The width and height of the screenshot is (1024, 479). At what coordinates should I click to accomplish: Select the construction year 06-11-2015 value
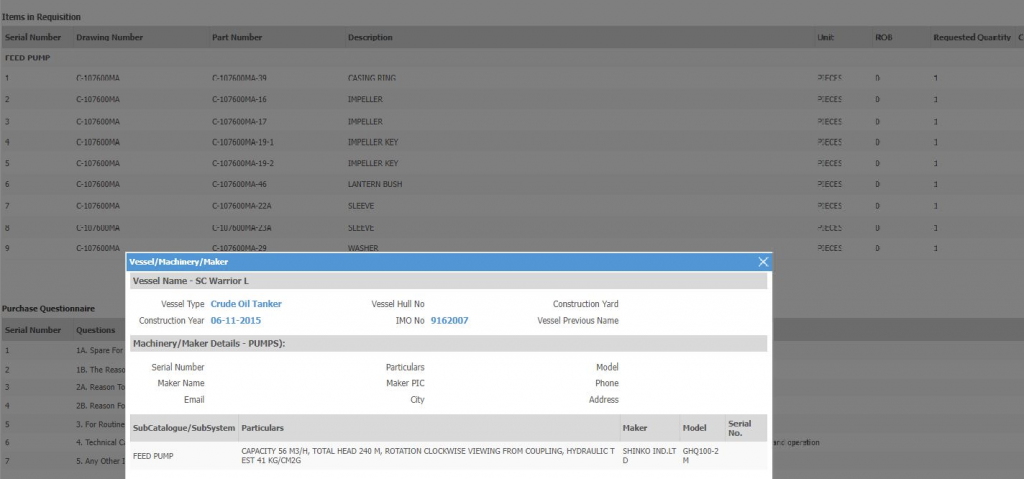(x=236, y=321)
